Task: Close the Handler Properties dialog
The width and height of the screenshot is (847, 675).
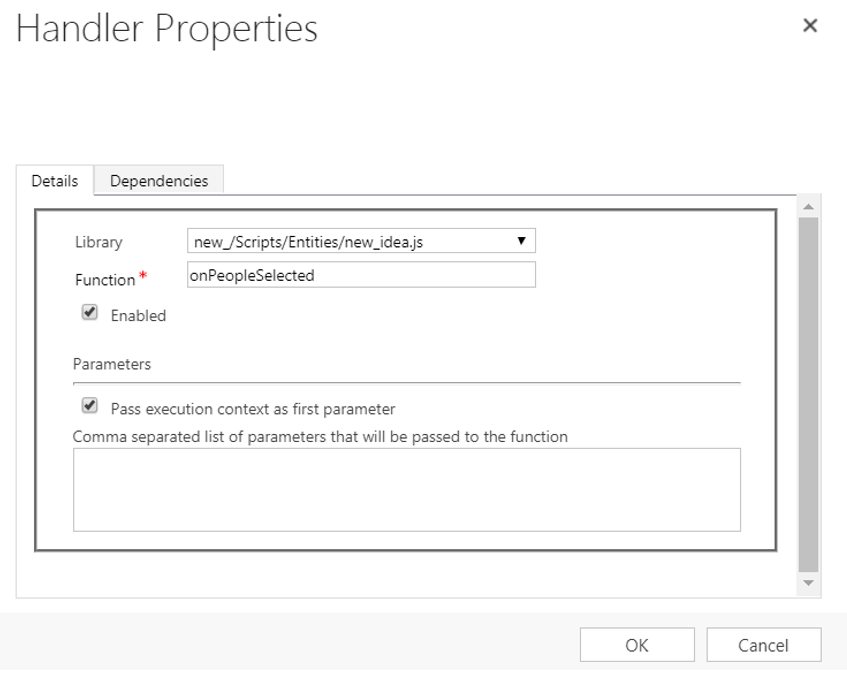Action: click(x=810, y=25)
